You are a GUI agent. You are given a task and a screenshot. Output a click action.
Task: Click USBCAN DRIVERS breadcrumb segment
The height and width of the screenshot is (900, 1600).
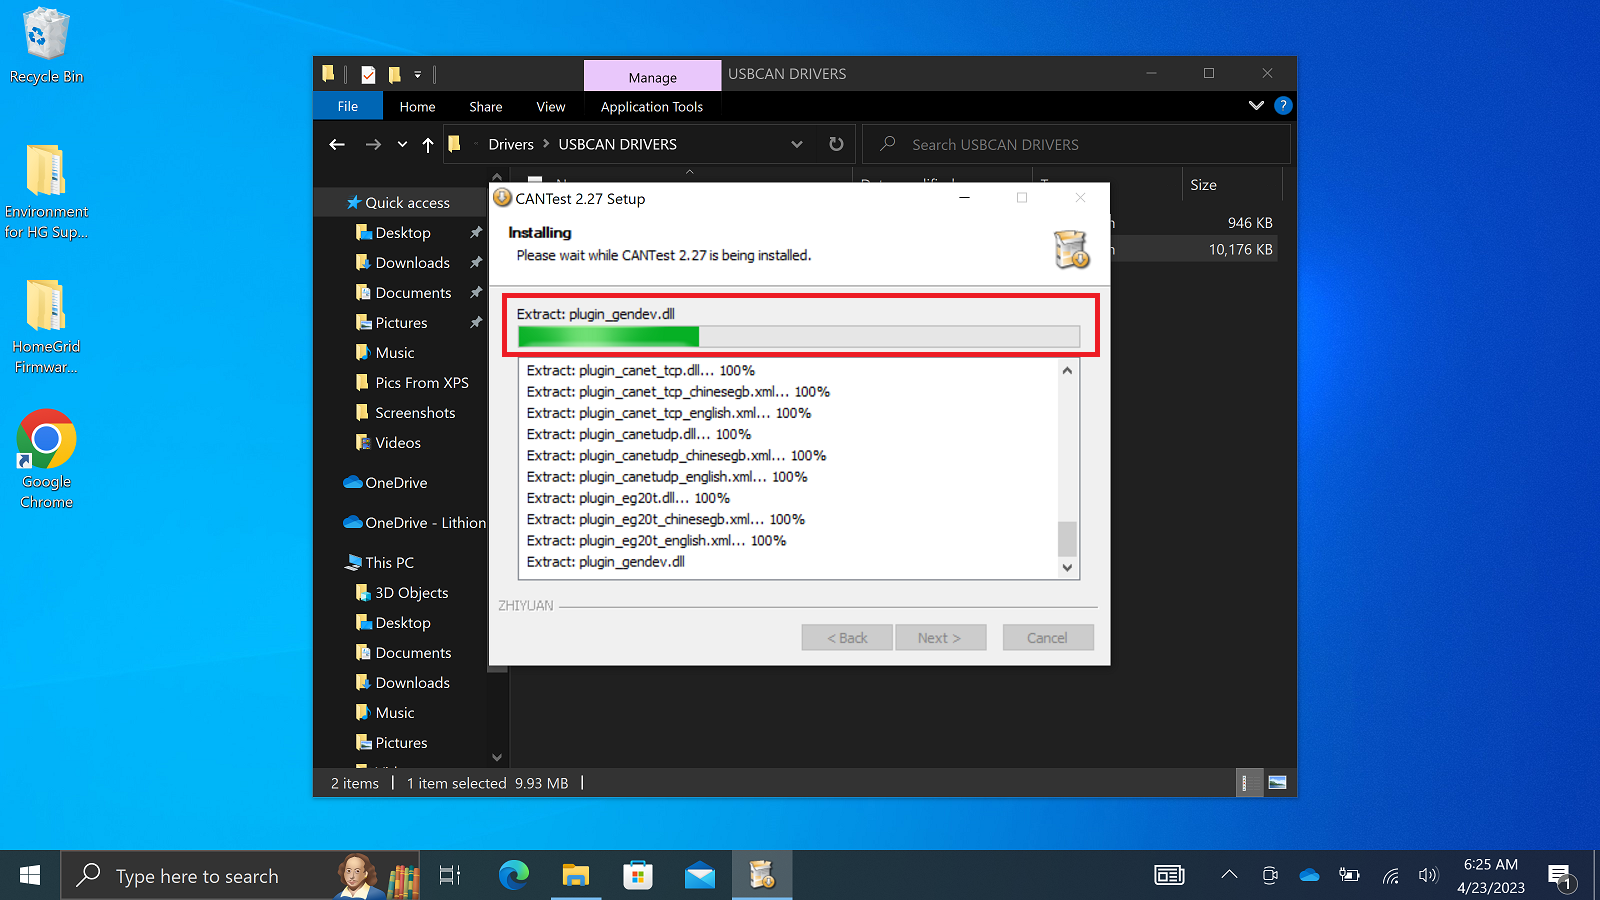coord(617,144)
